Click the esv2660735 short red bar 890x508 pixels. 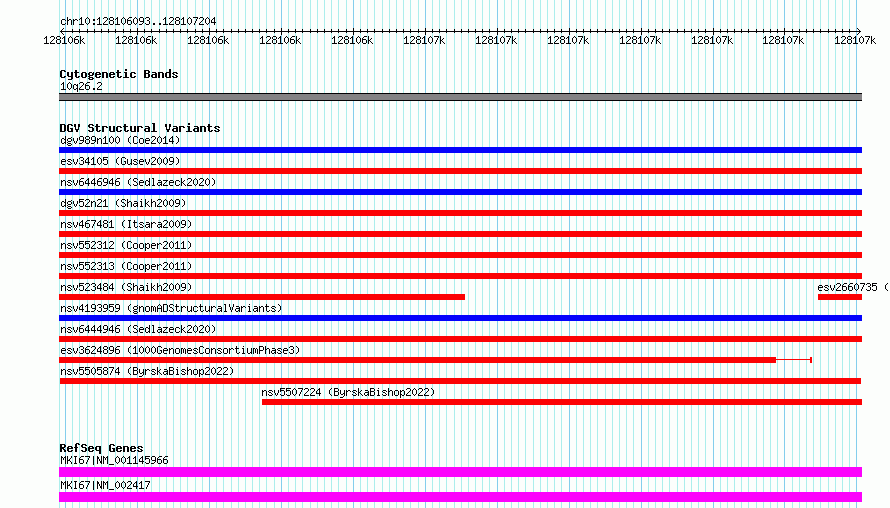click(x=840, y=297)
